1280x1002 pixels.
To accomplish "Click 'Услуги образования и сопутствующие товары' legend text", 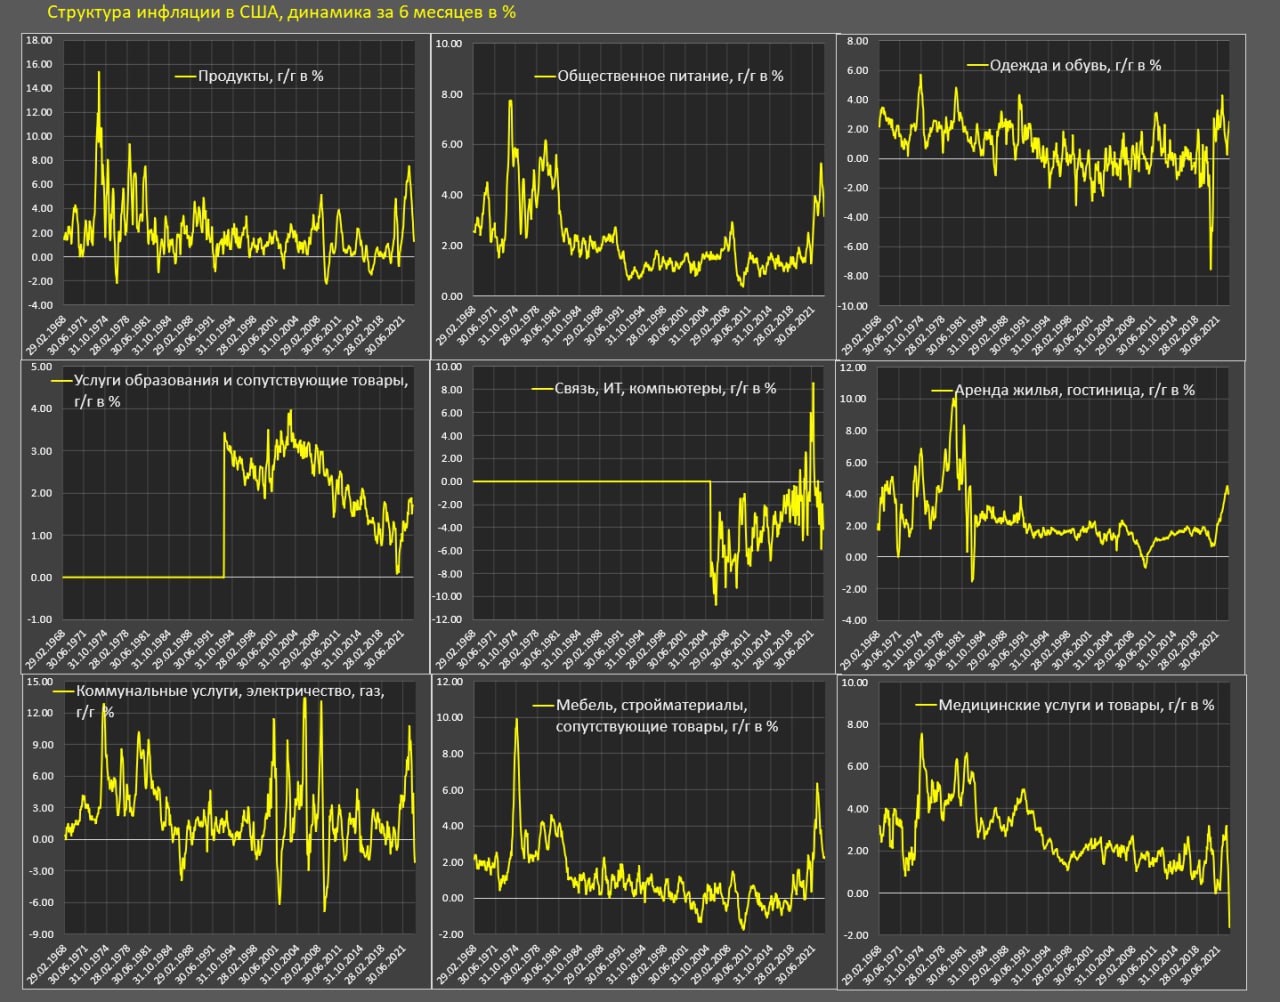I will [242, 381].
